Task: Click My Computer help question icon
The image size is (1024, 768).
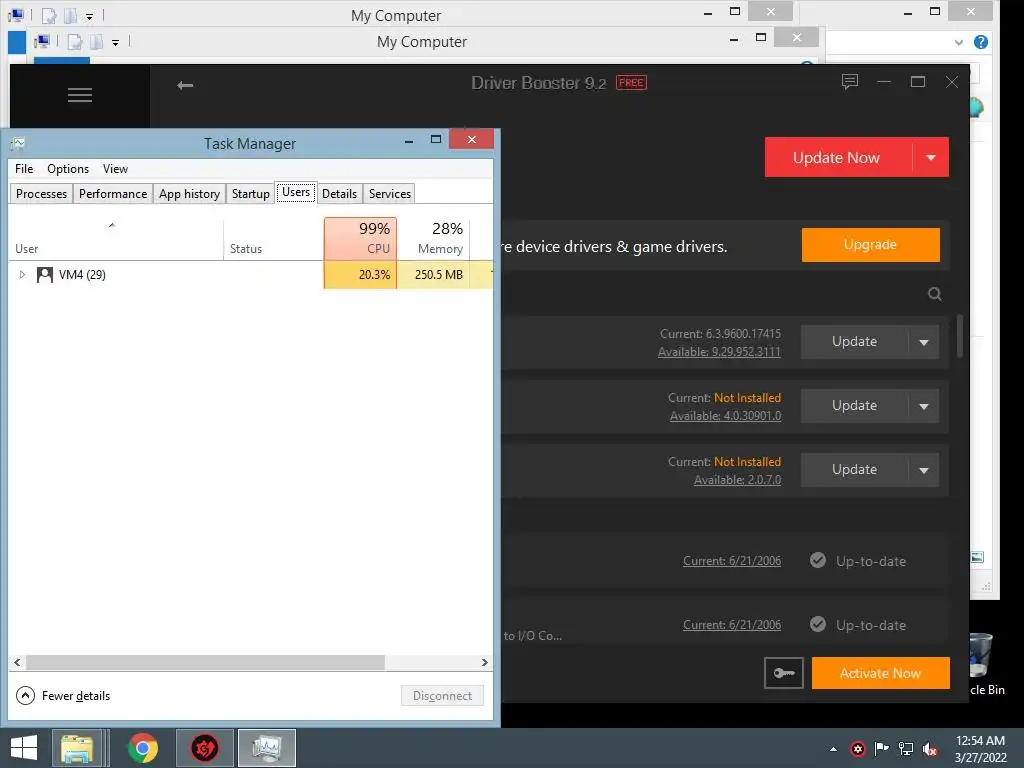Action: (981, 42)
